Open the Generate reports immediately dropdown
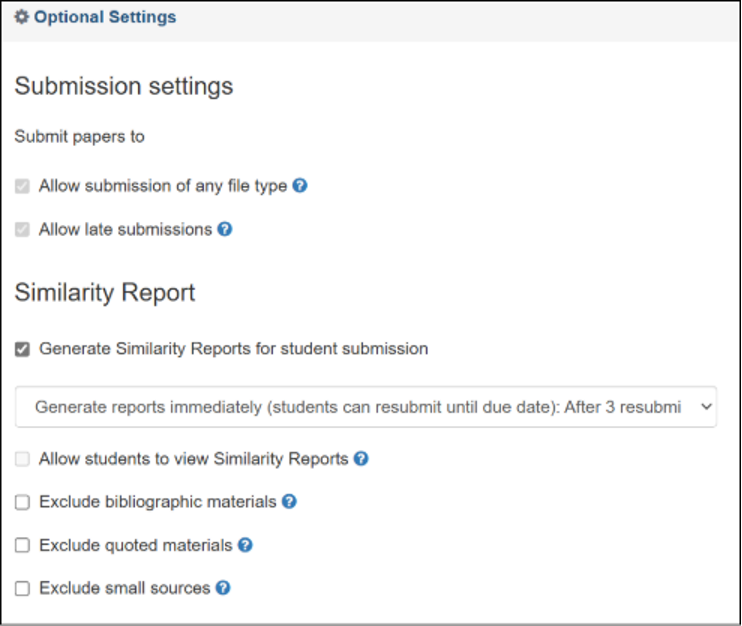742x626 pixels. 366,407
